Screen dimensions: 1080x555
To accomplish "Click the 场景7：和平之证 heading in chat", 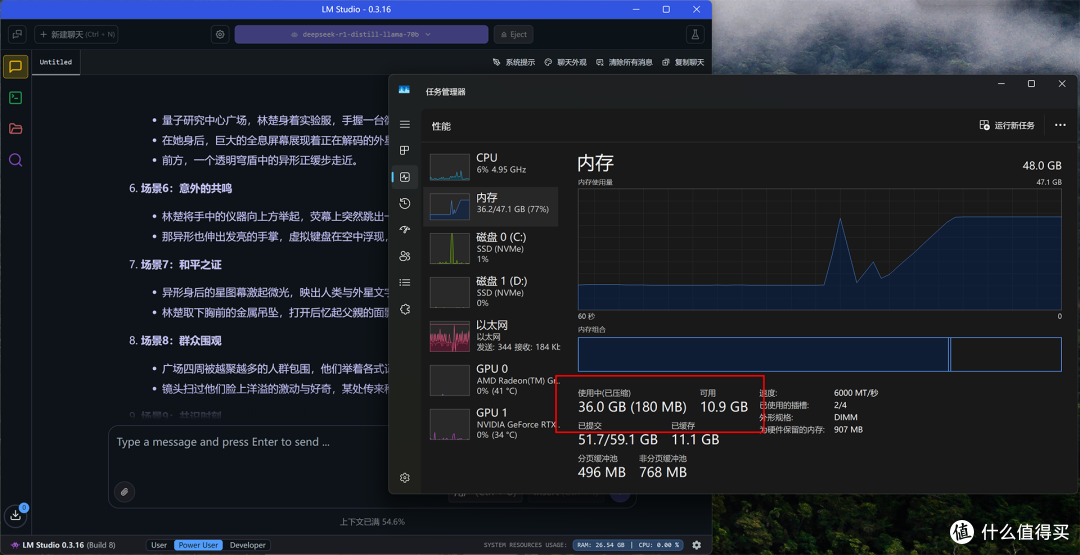I will pos(181,264).
